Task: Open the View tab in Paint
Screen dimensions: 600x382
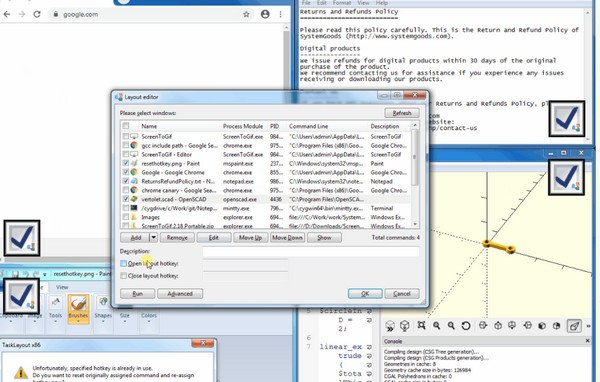Action: tap(62, 287)
